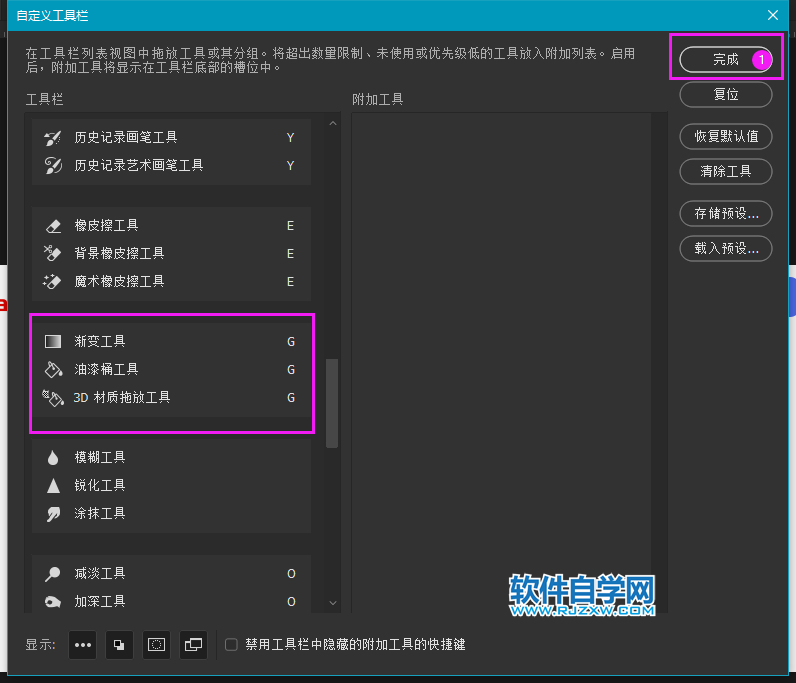Enable 禁用工具栏中隐藏的附加工具的快捷键 checkbox
796x683 pixels.
pos(231,645)
